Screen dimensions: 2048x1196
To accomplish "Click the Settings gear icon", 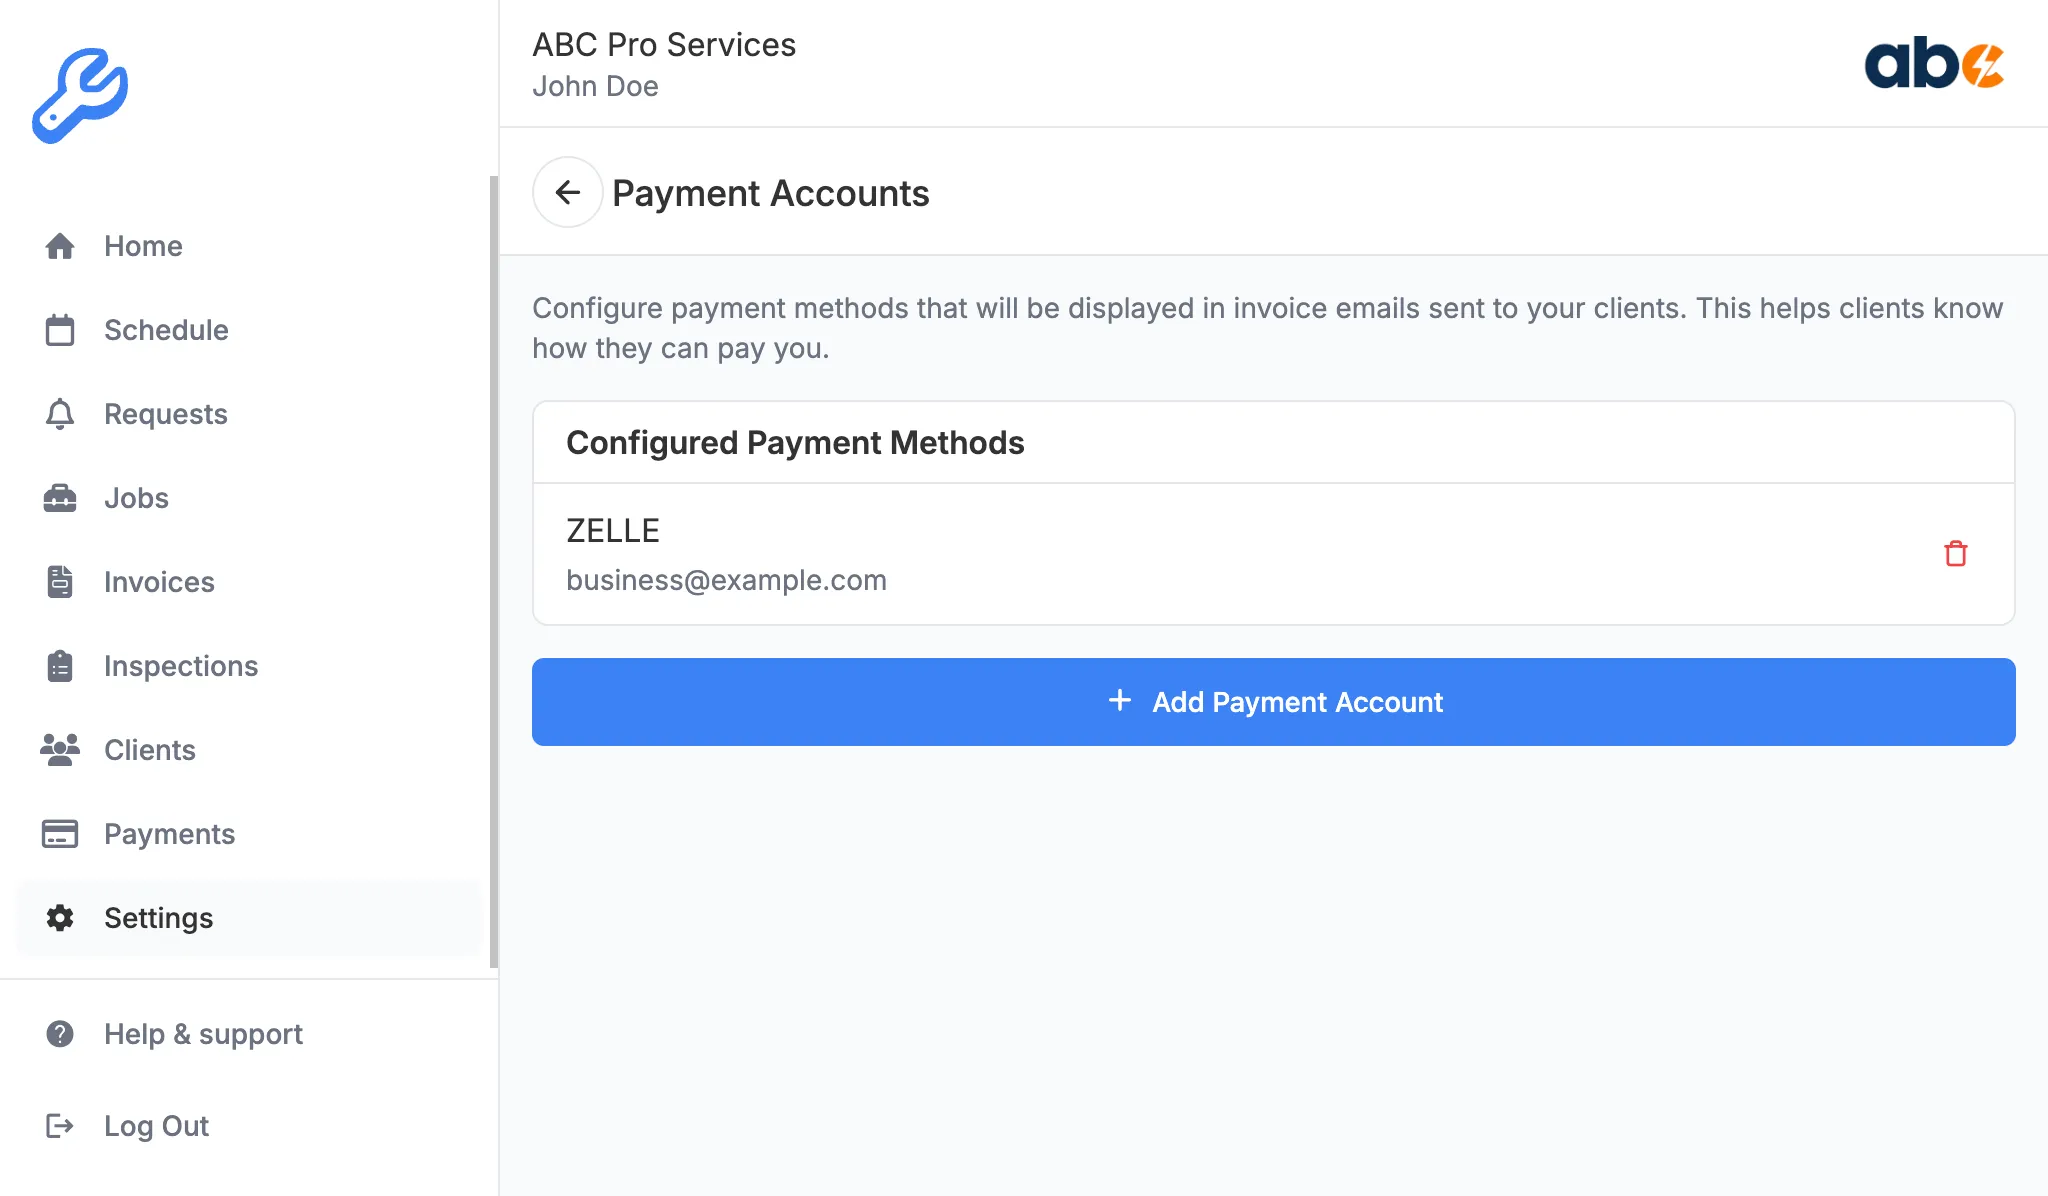I will [60, 918].
